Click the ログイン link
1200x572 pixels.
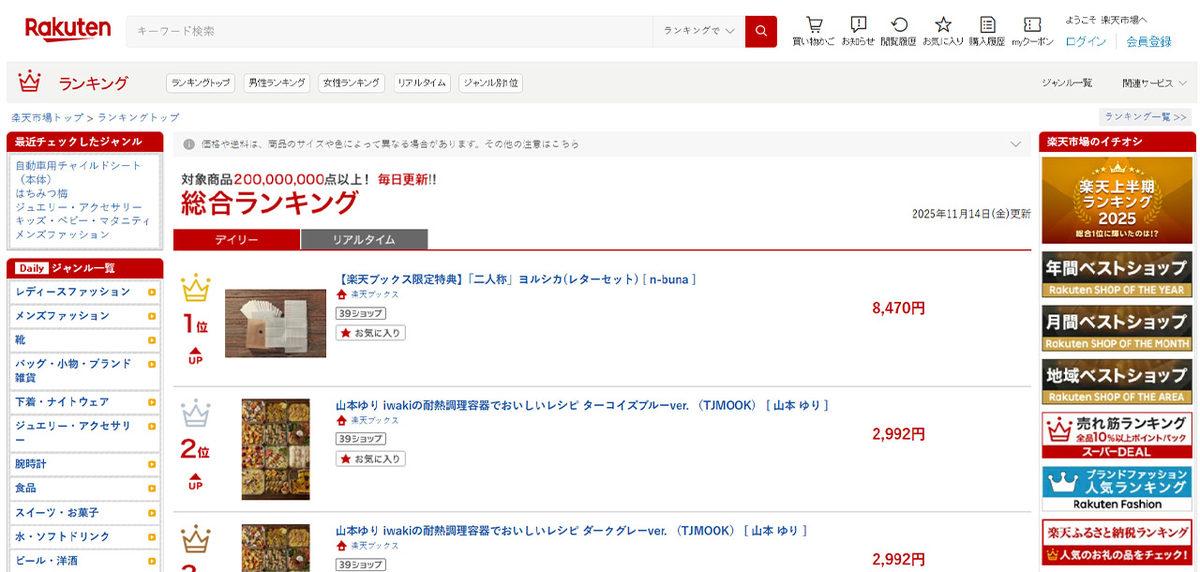1085,41
